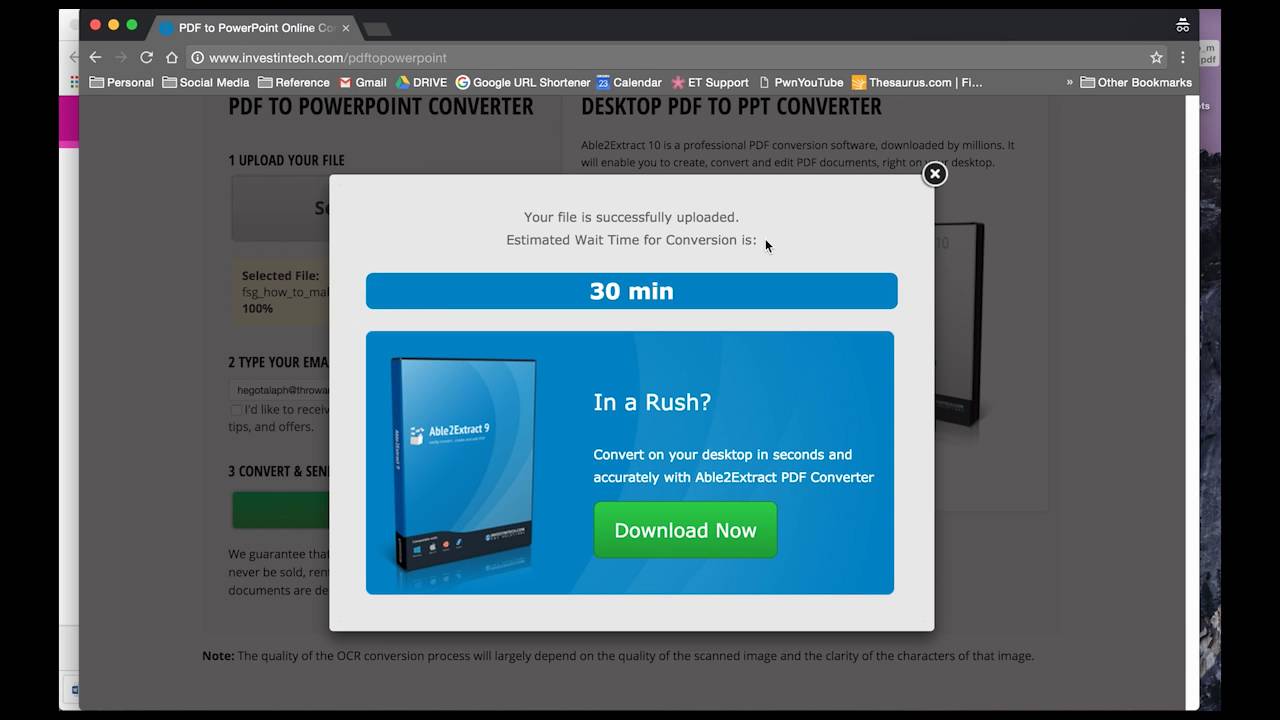
Task: Open a new tab with the blank tab button
Action: coord(376,29)
